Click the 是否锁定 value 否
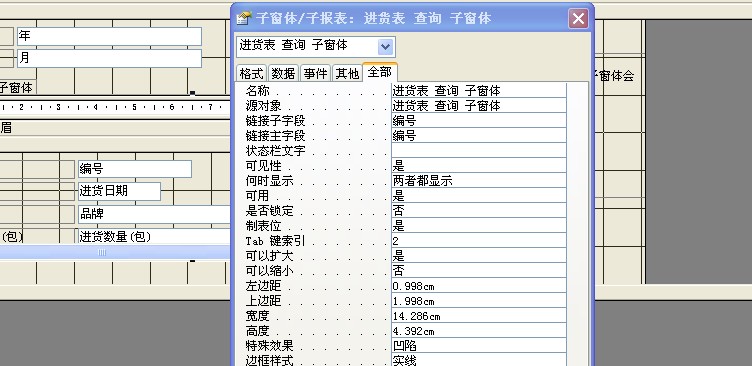Image resolution: width=752 pixels, height=366 pixels. (479, 211)
